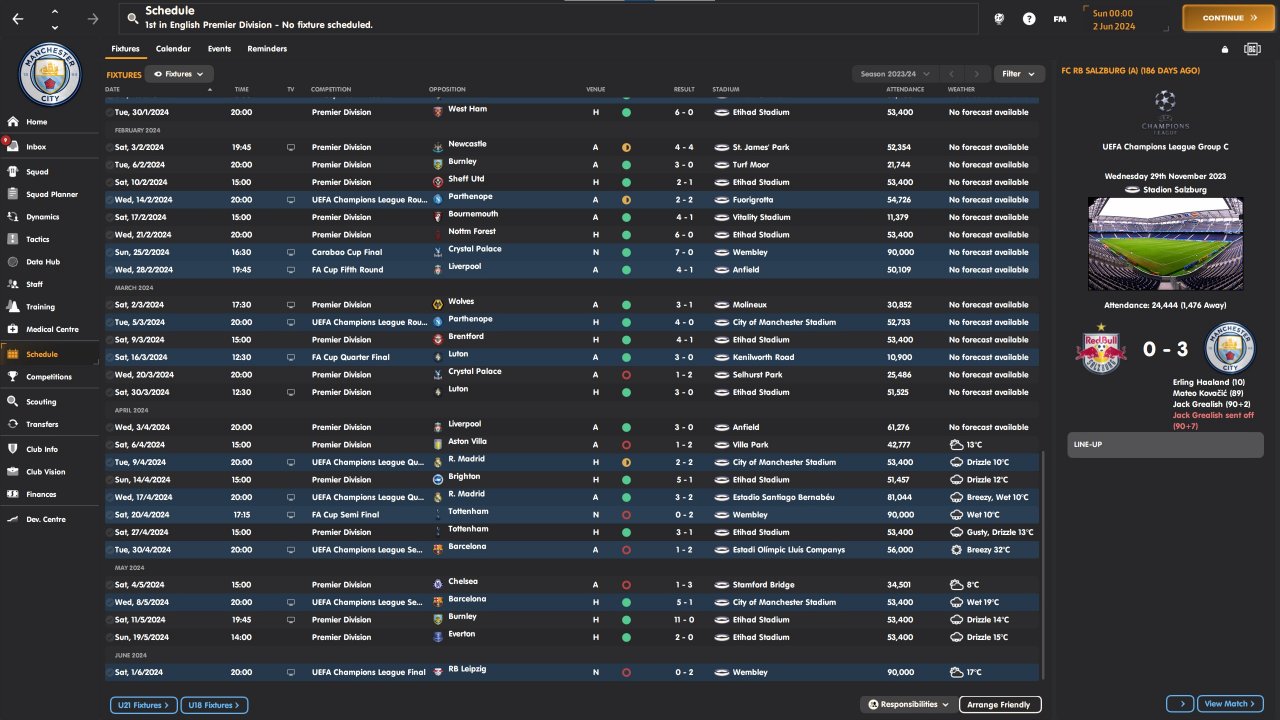Tick the circle beside Tue, 9/4/2024
This screenshot has height=720, width=1280.
[110, 462]
